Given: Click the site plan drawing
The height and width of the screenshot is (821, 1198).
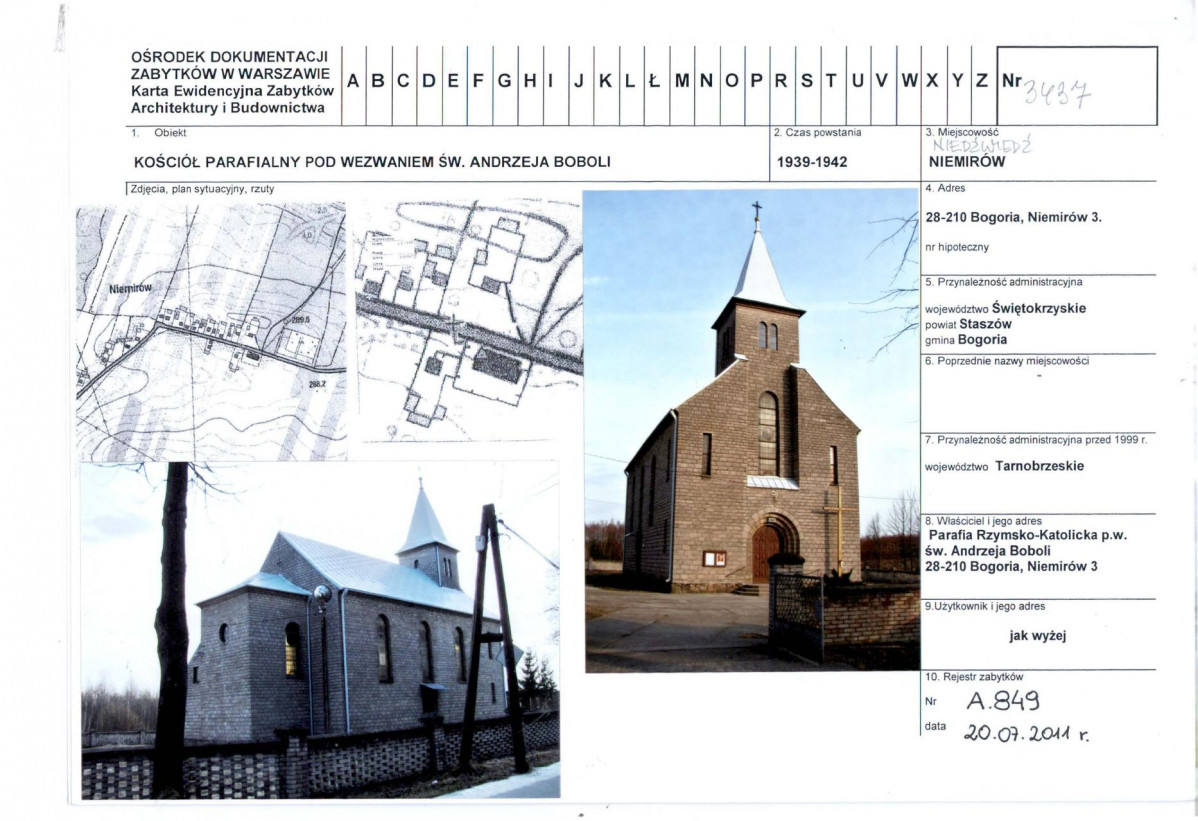Looking at the screenshot, I should coord(469,320).
